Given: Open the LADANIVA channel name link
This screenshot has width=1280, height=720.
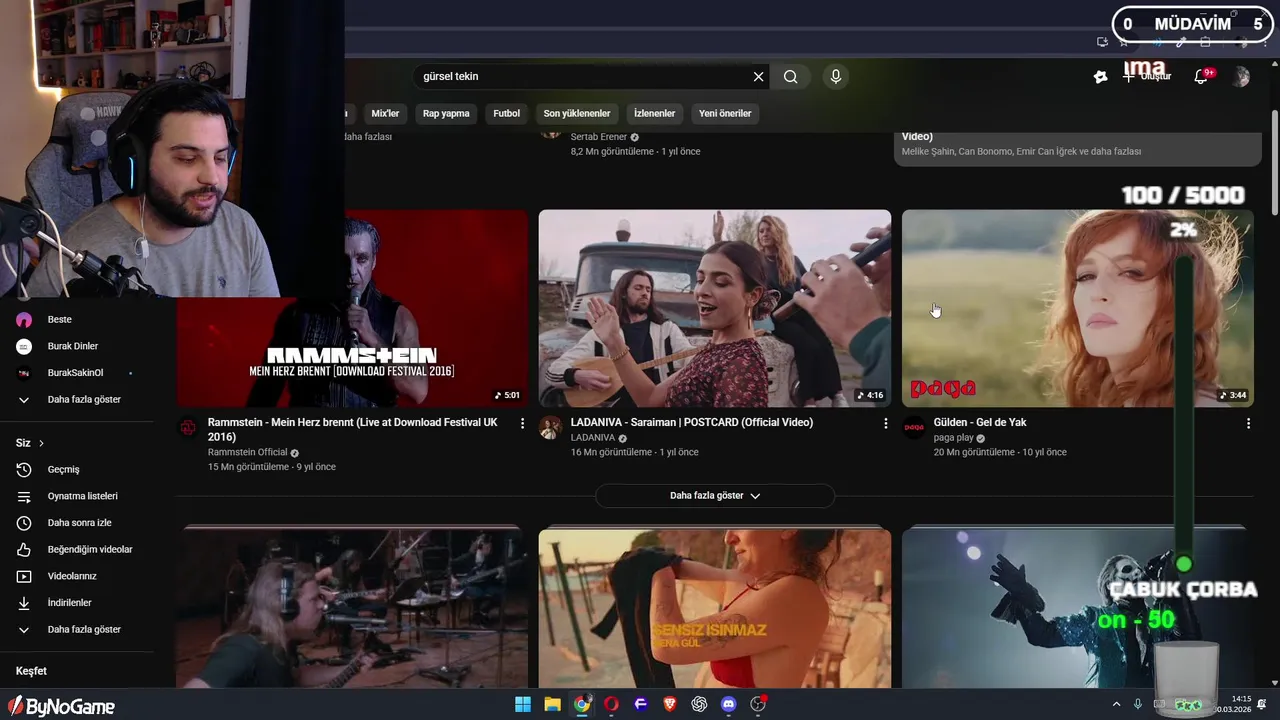Looking at the screenshot, I should click(x=593, y=438).
